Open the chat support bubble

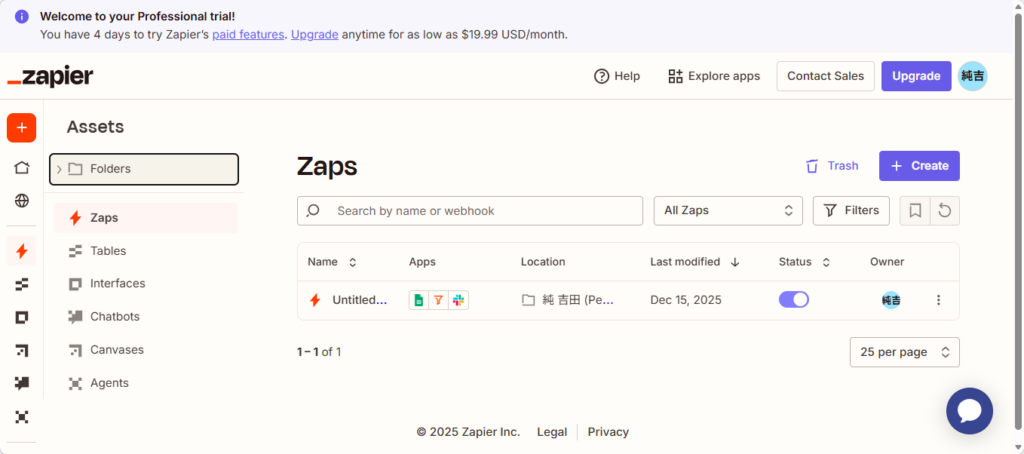click(x=969, y=411)
